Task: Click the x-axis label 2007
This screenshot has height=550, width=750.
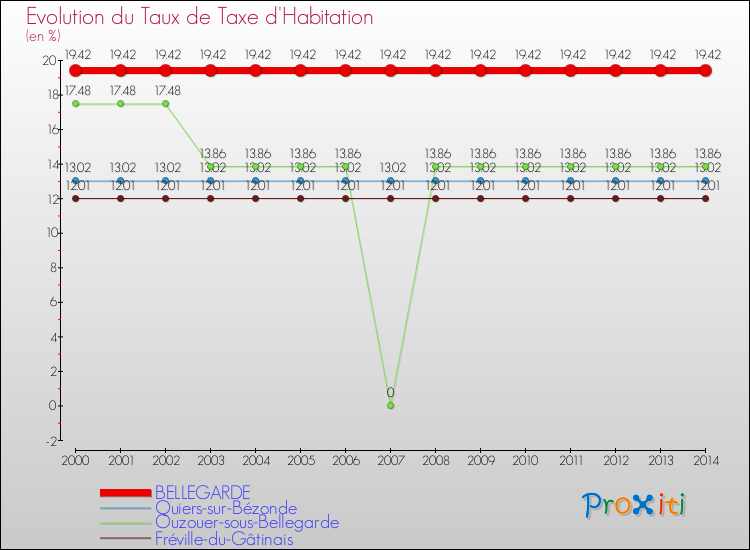Action: click(x=390, y=461)
